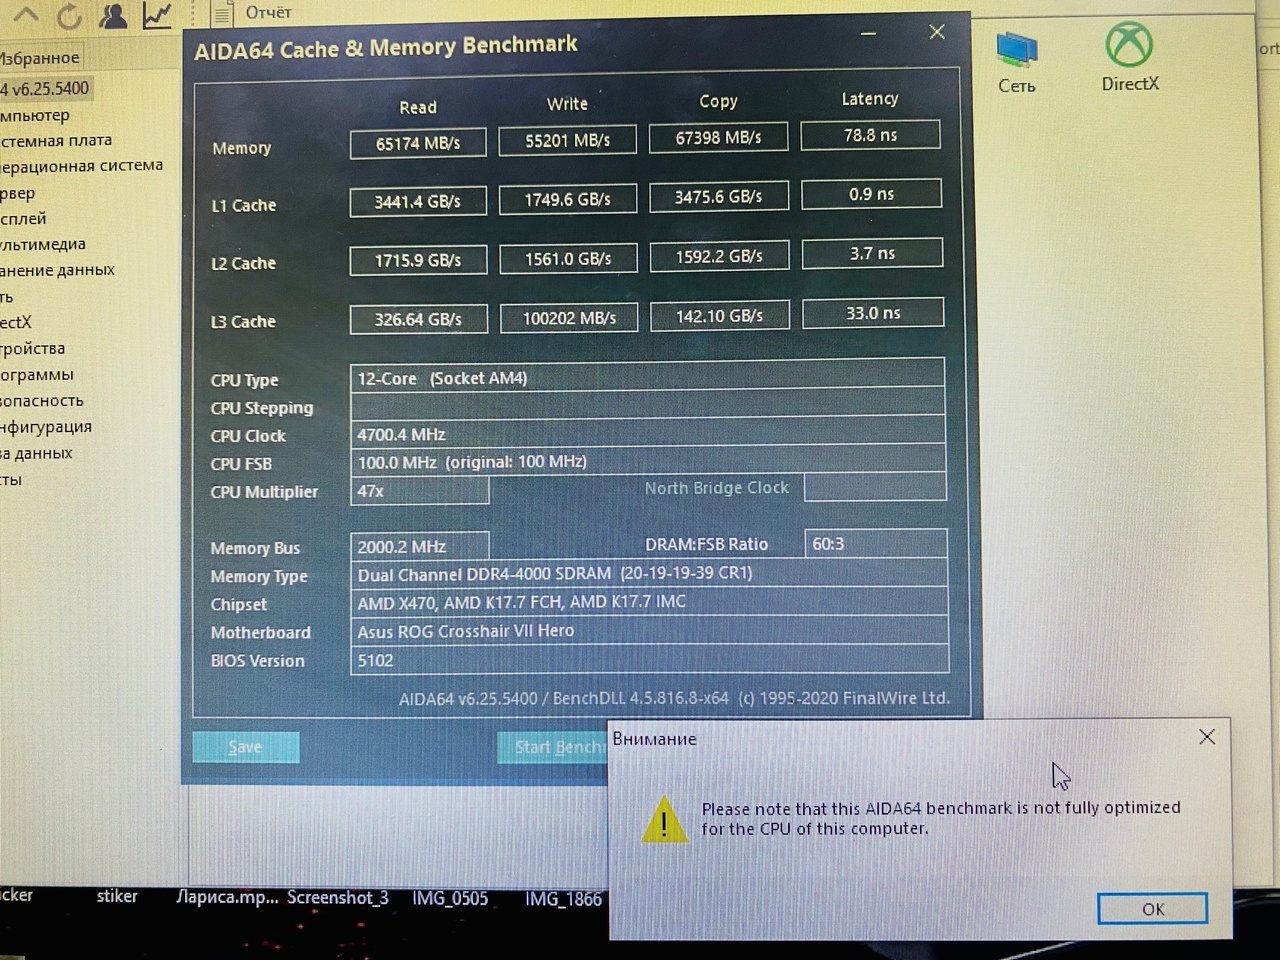Click the CPU Type field showing 12-Core
The image size is (1280, 960).
pos(647,377)
